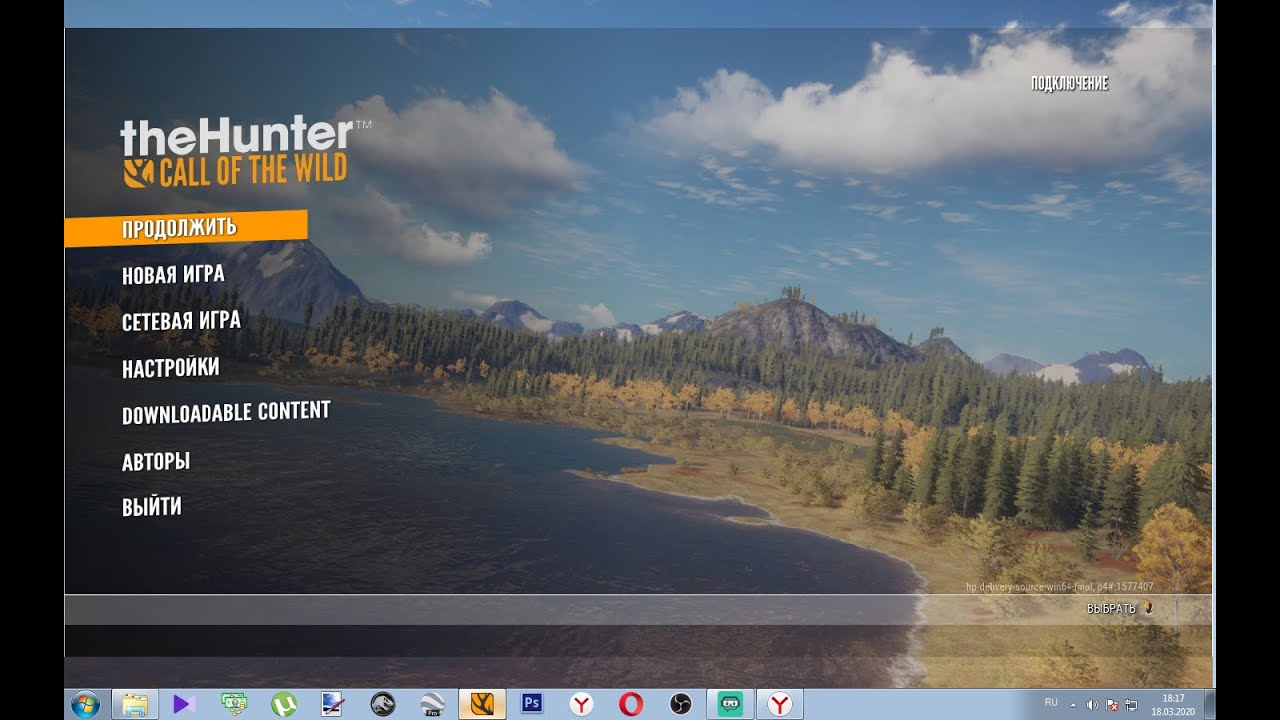Click ПРОДОЛЖИТЬ to continue the game
Screen dimensions: 1280x720
click(186, 227)
